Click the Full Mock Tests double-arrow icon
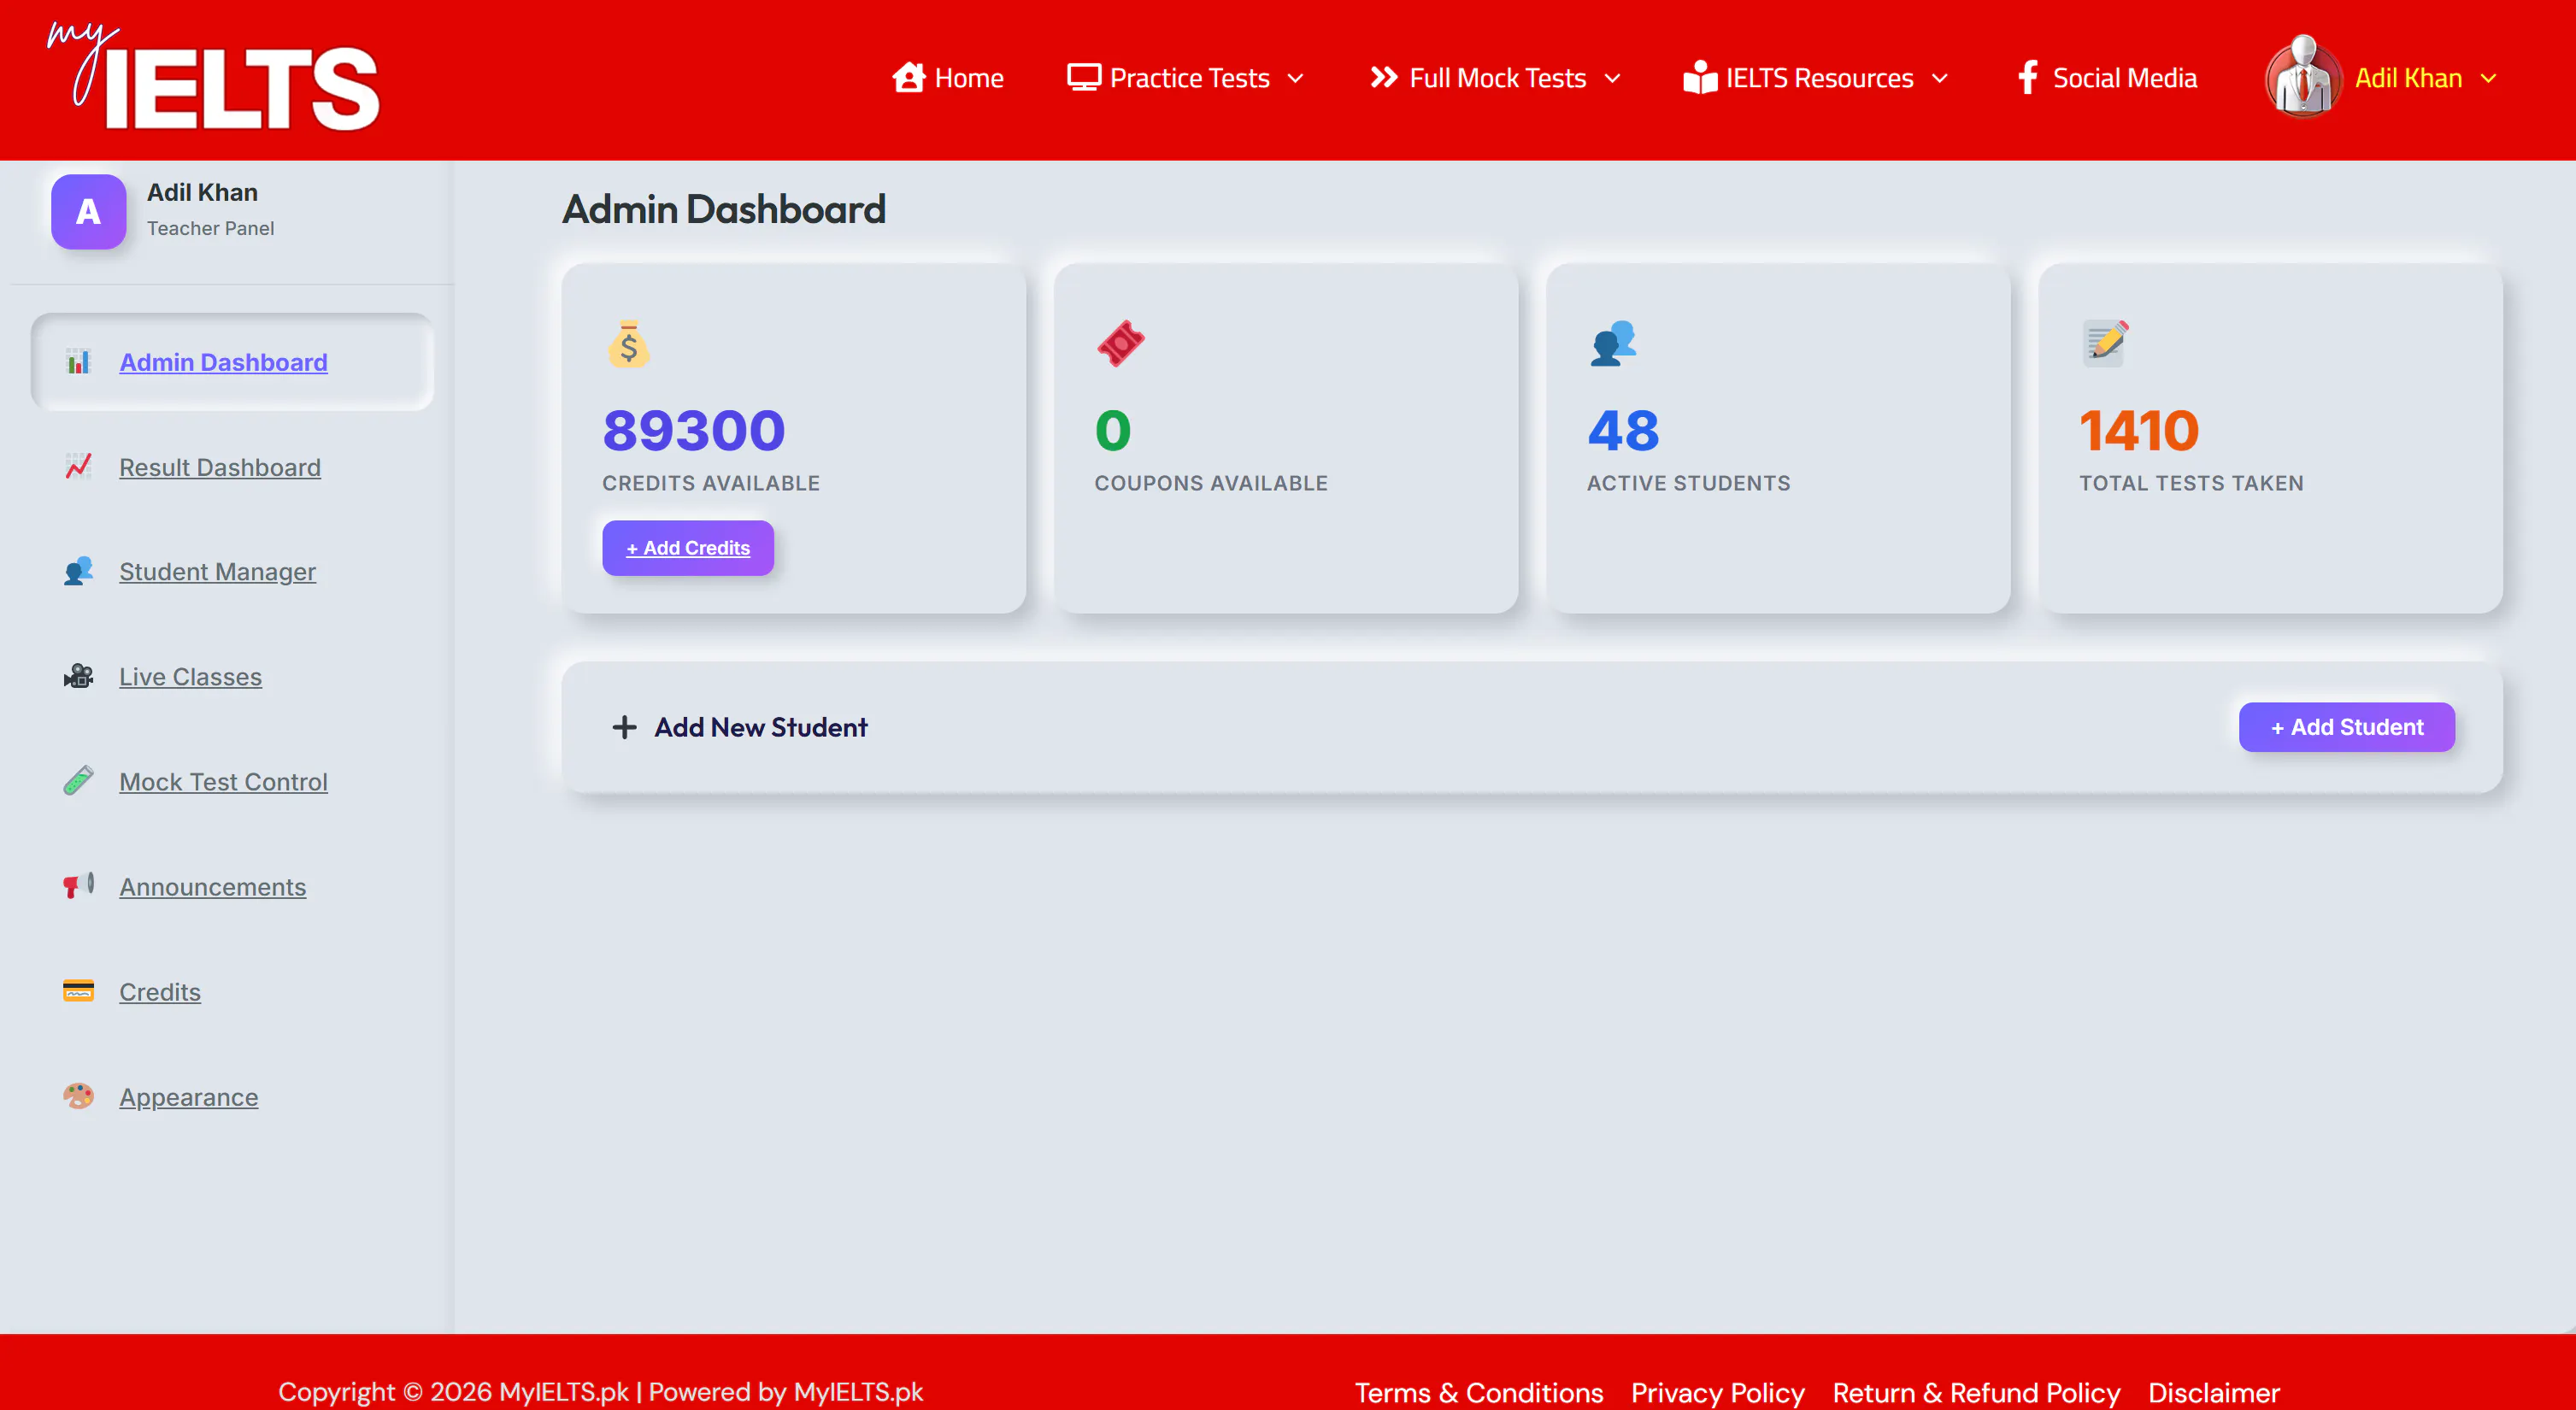Viewport: 2576px width, 1410px height. pos(1383,77)
